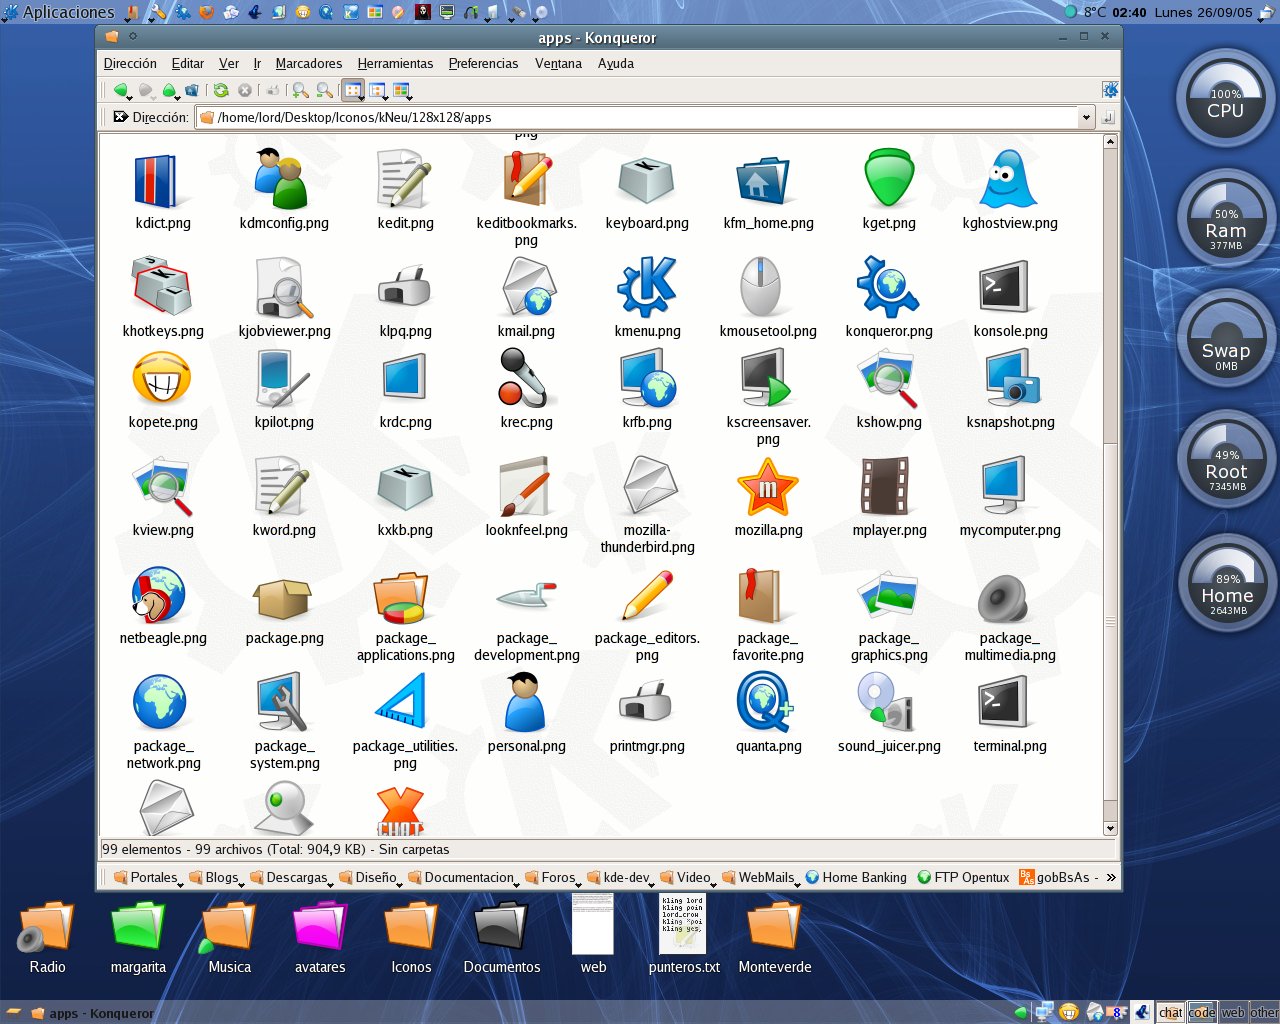Click the address location field

[x=637, y=117]
